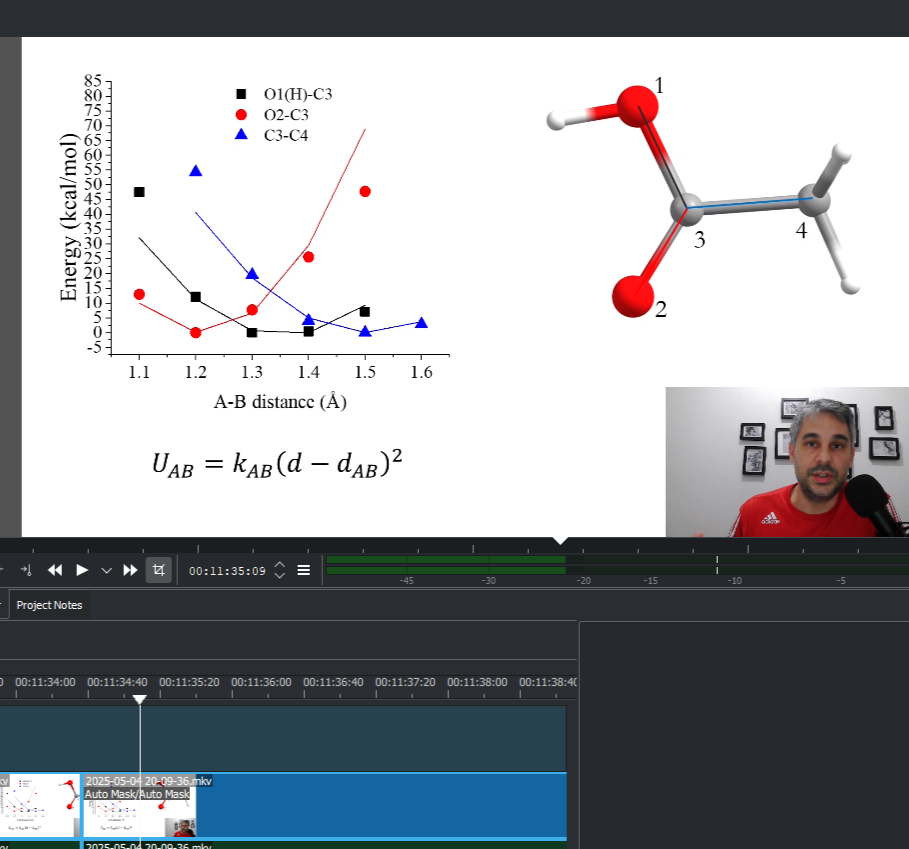Click the timeline playhead handle

coord(140,699)
